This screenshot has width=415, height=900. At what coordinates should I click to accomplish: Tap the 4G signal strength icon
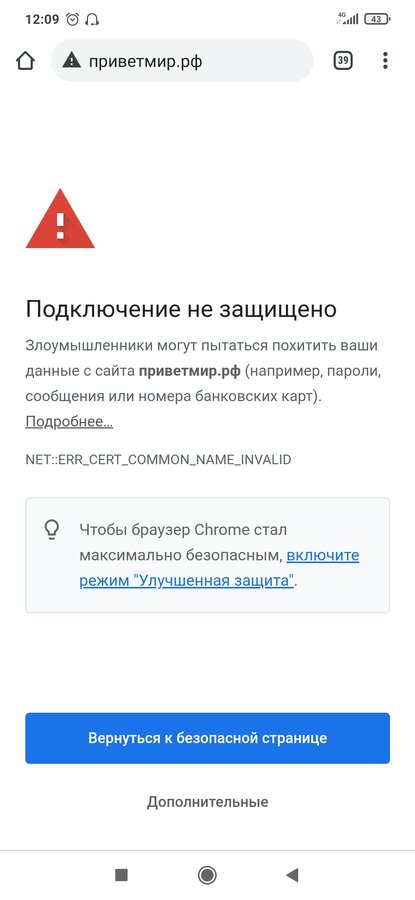pyautogui.click(x=348, y=19)
